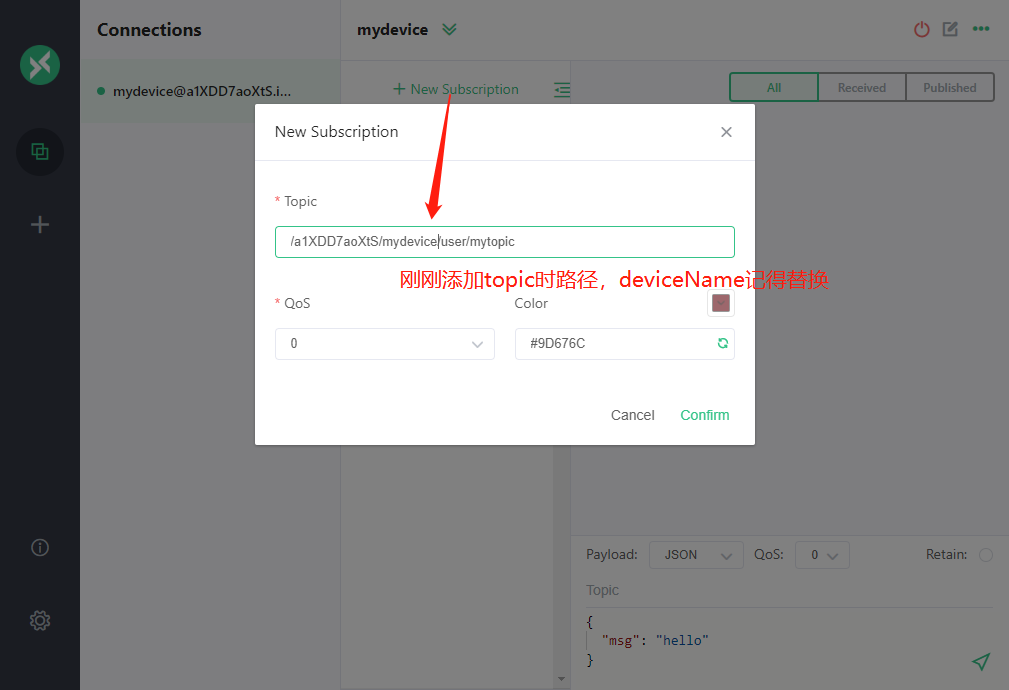
Task: Click the mydevice title text
Action: point(393,30)
